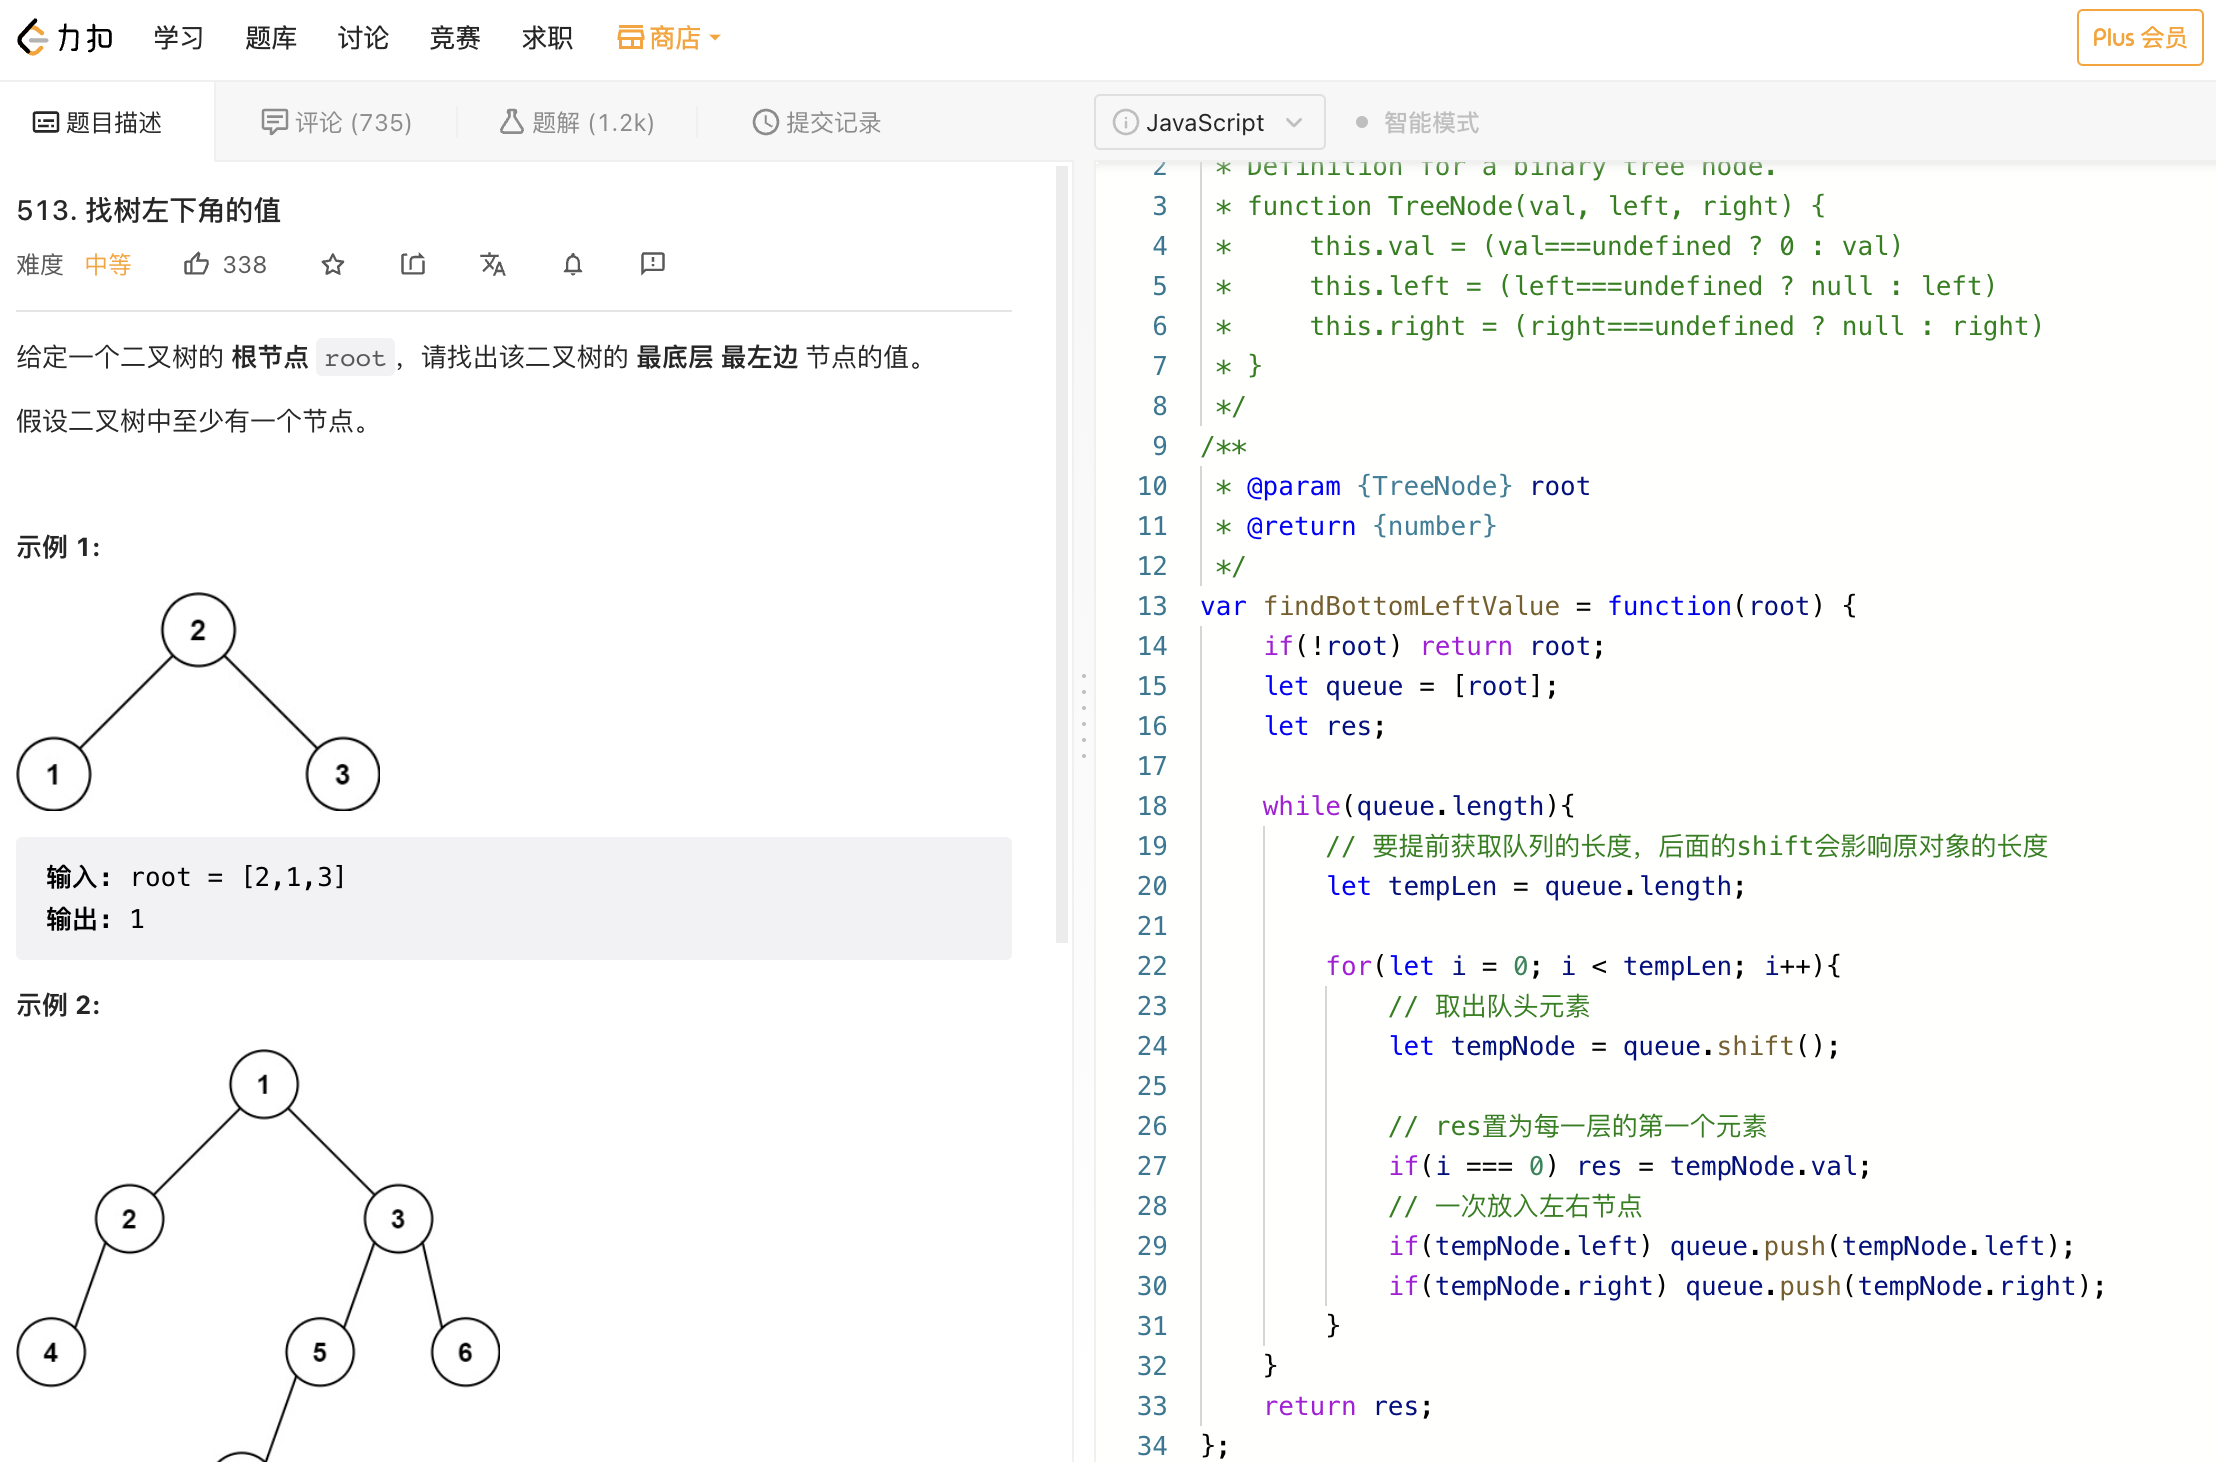The image size is (2216, 1462).
Task: Click the share icon
Action: [413, 264]
